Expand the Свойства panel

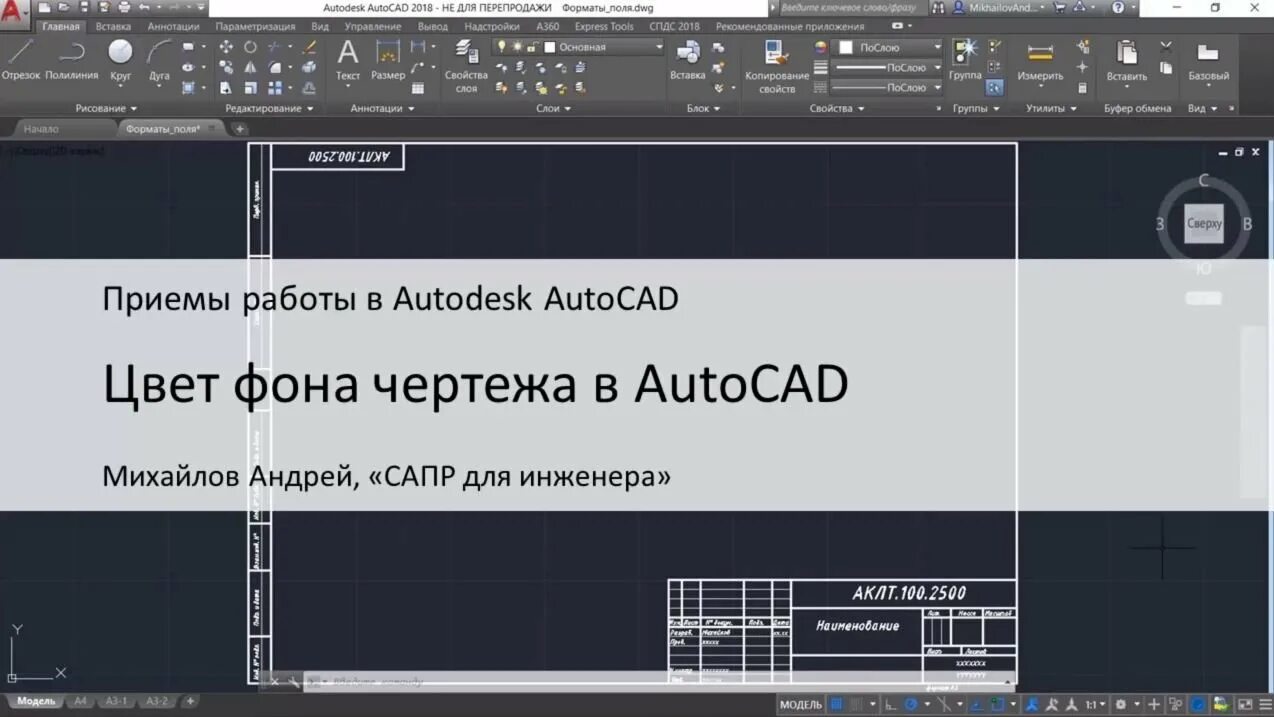click(837, 108)
